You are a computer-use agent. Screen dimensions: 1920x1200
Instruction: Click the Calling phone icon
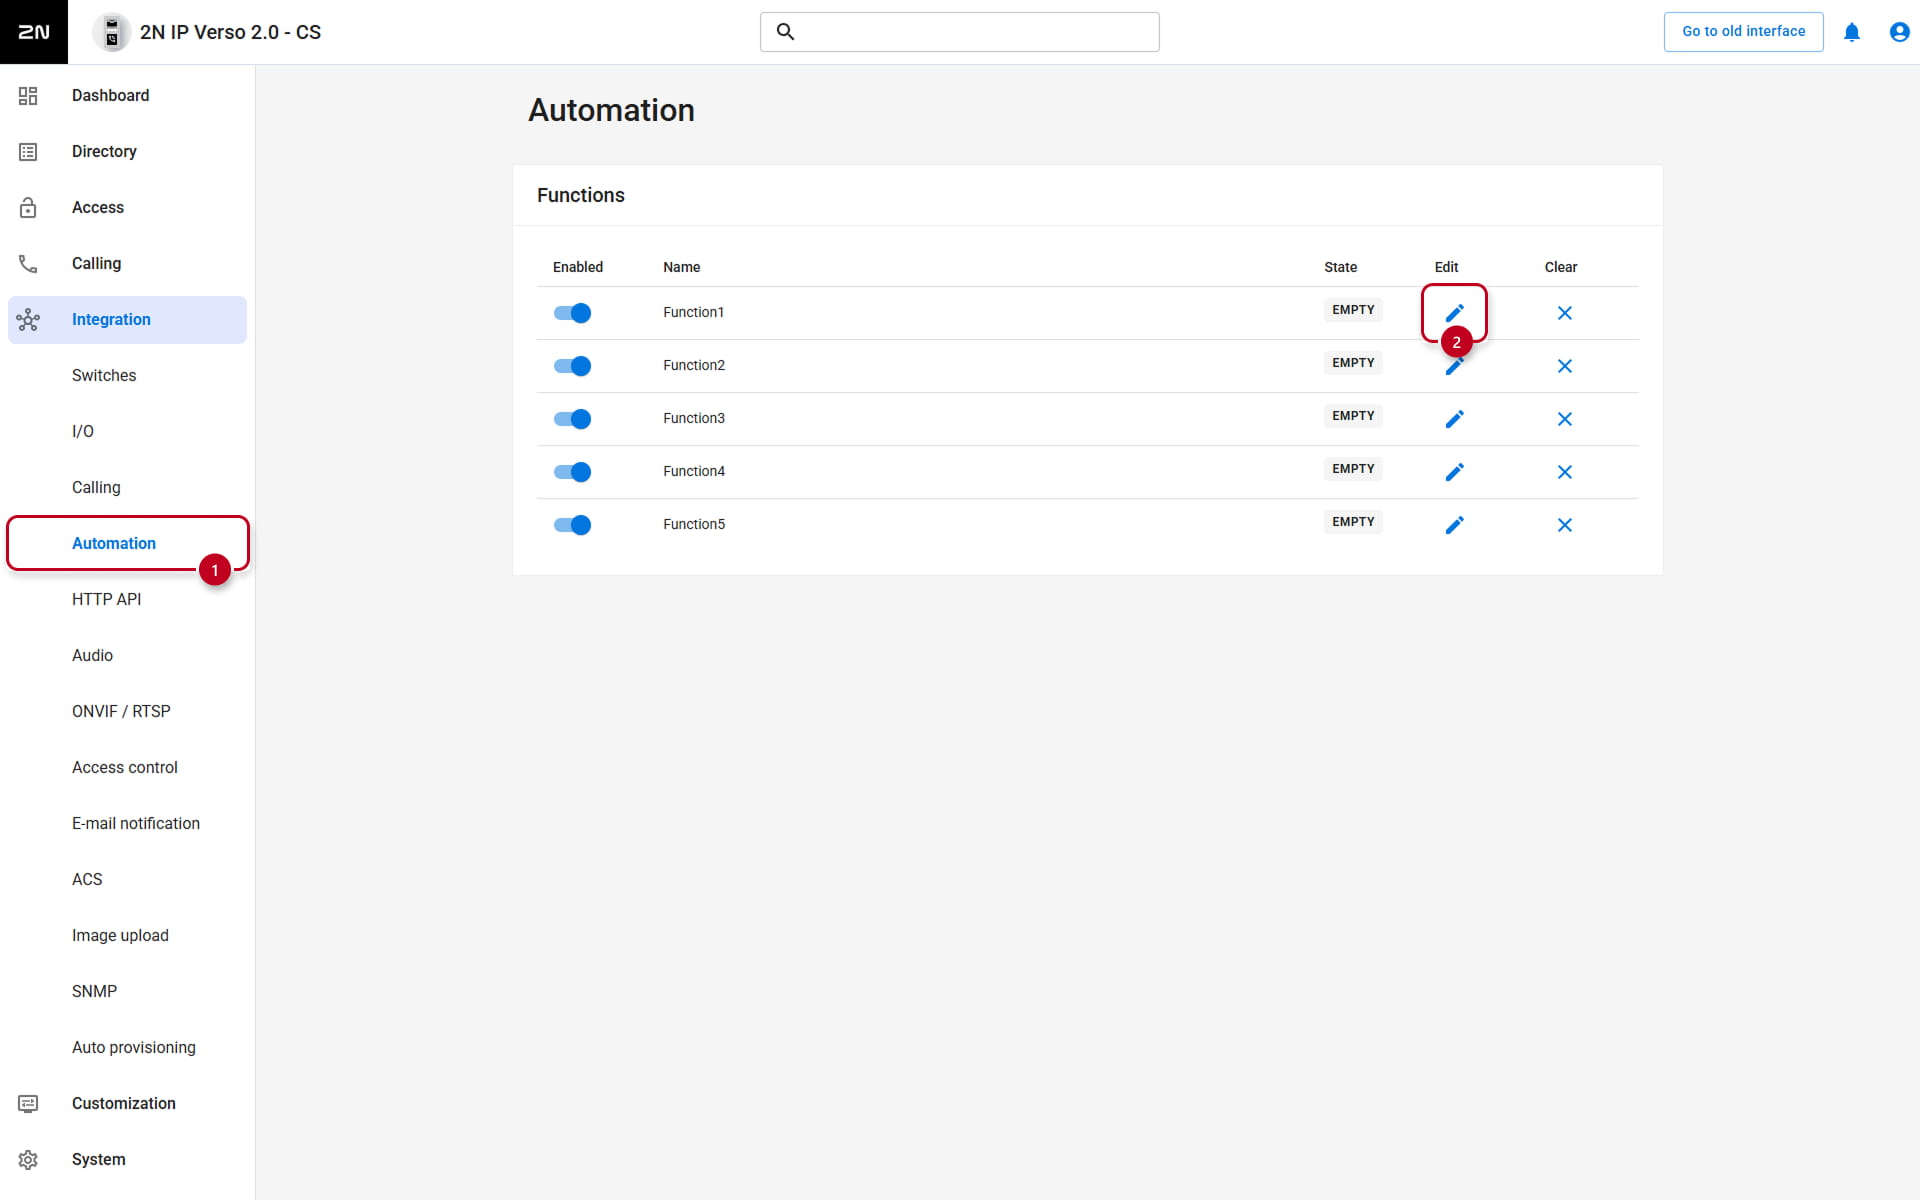coord(28,264)
